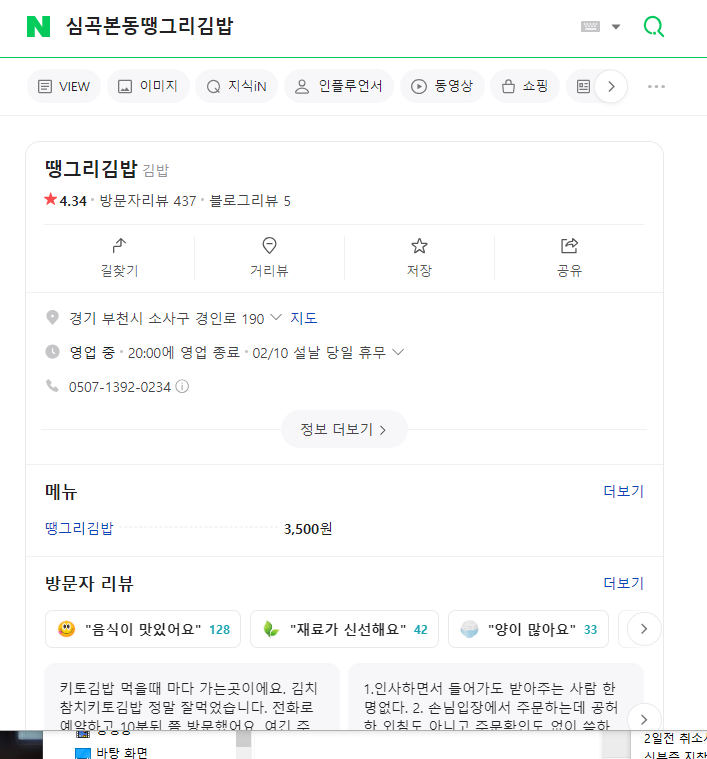Click the 김밥 category label

[x=156, y=170]
